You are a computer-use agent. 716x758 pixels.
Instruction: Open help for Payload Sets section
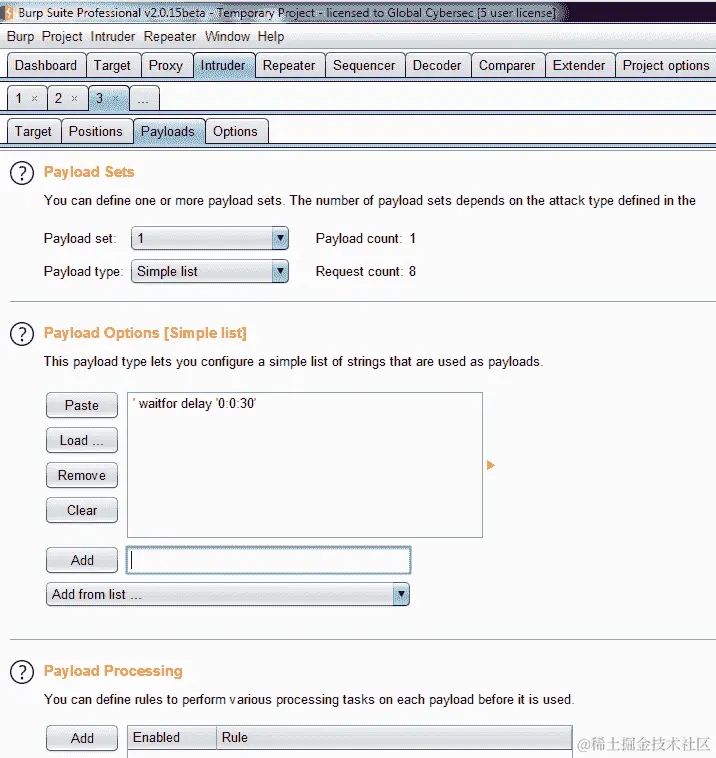point(22,173)
